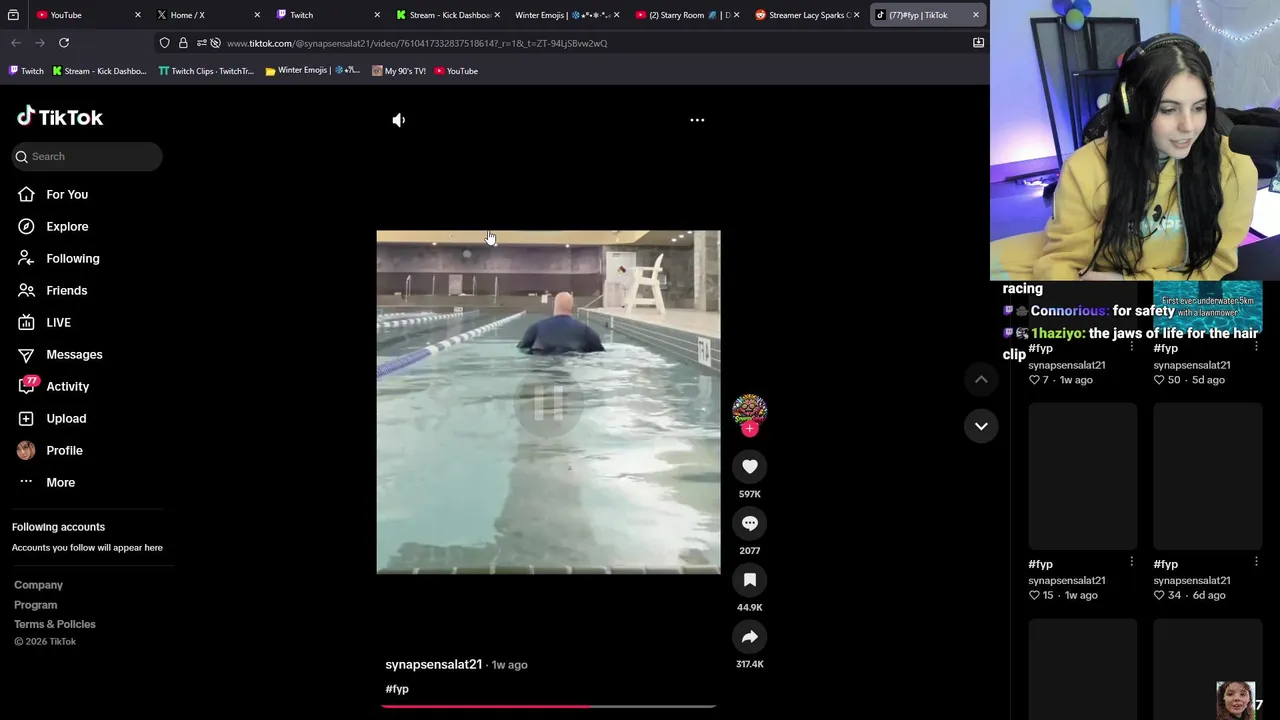The height and width of the screenshot is (720, 1280).
Task: Expand the Program footer section
Action: point(35,605)
